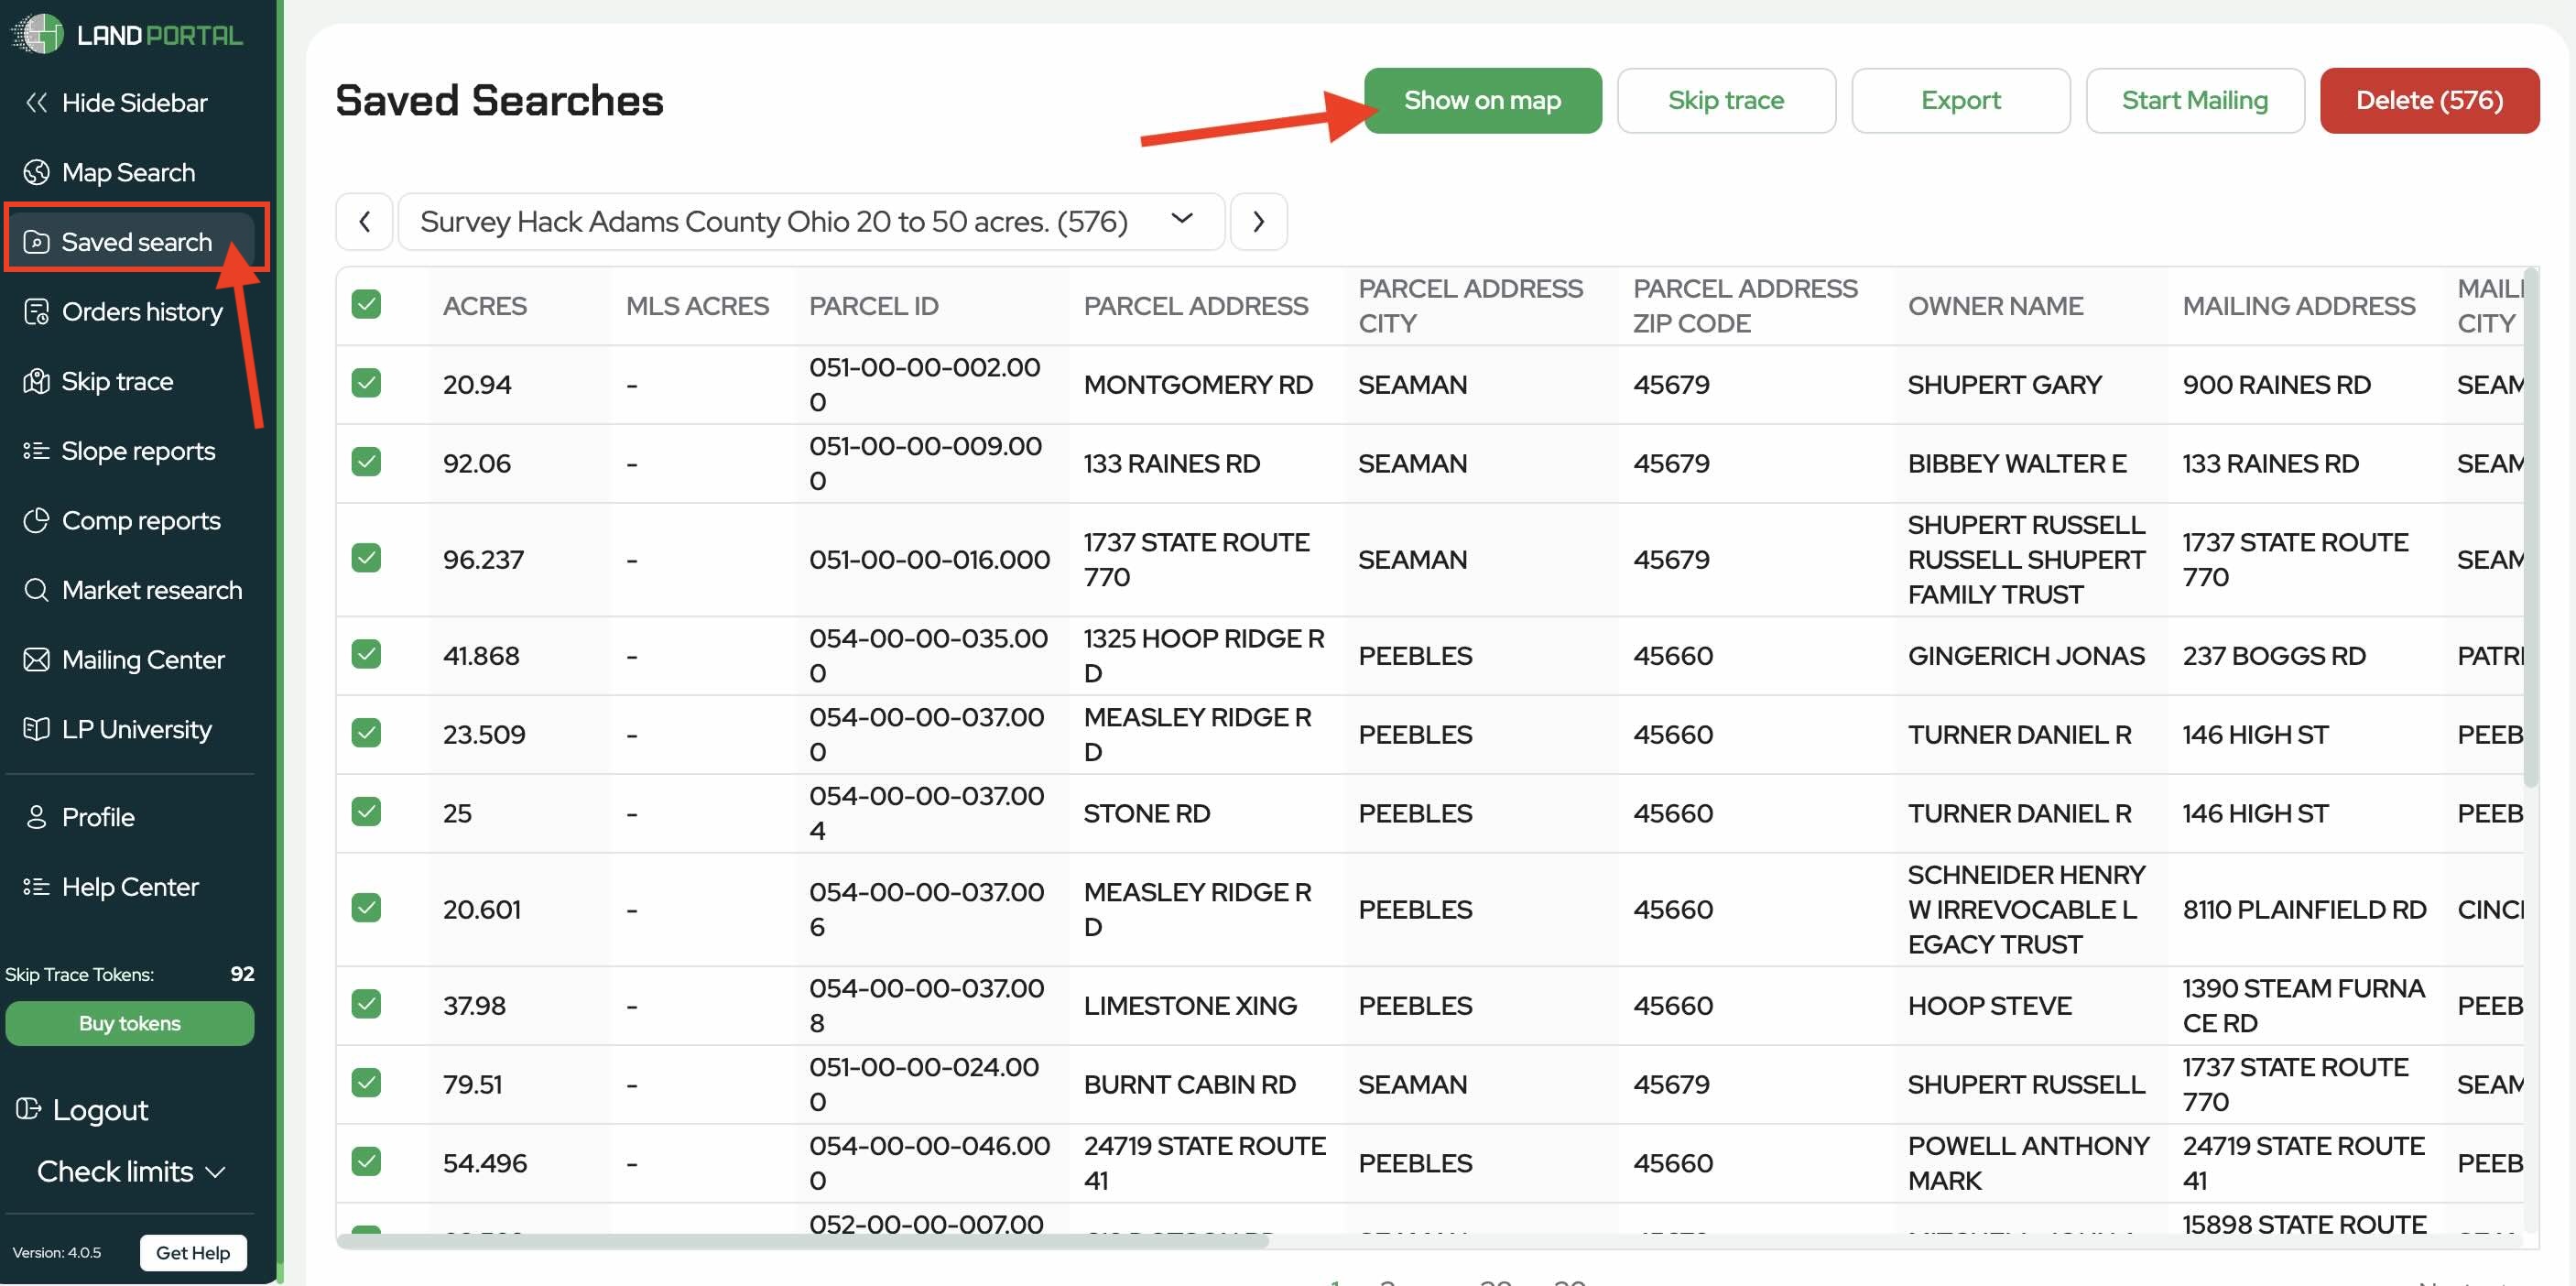Open the Skip trace sidebar menu item
Image resolution: width=2576 pixels, height=1286 pixels.
tap(117, 381)
